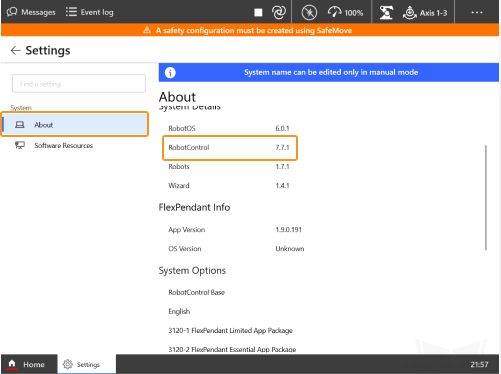This screenshot has height=374, width=501.
Task: Open the Event log list
Action: tap(89, 12)
